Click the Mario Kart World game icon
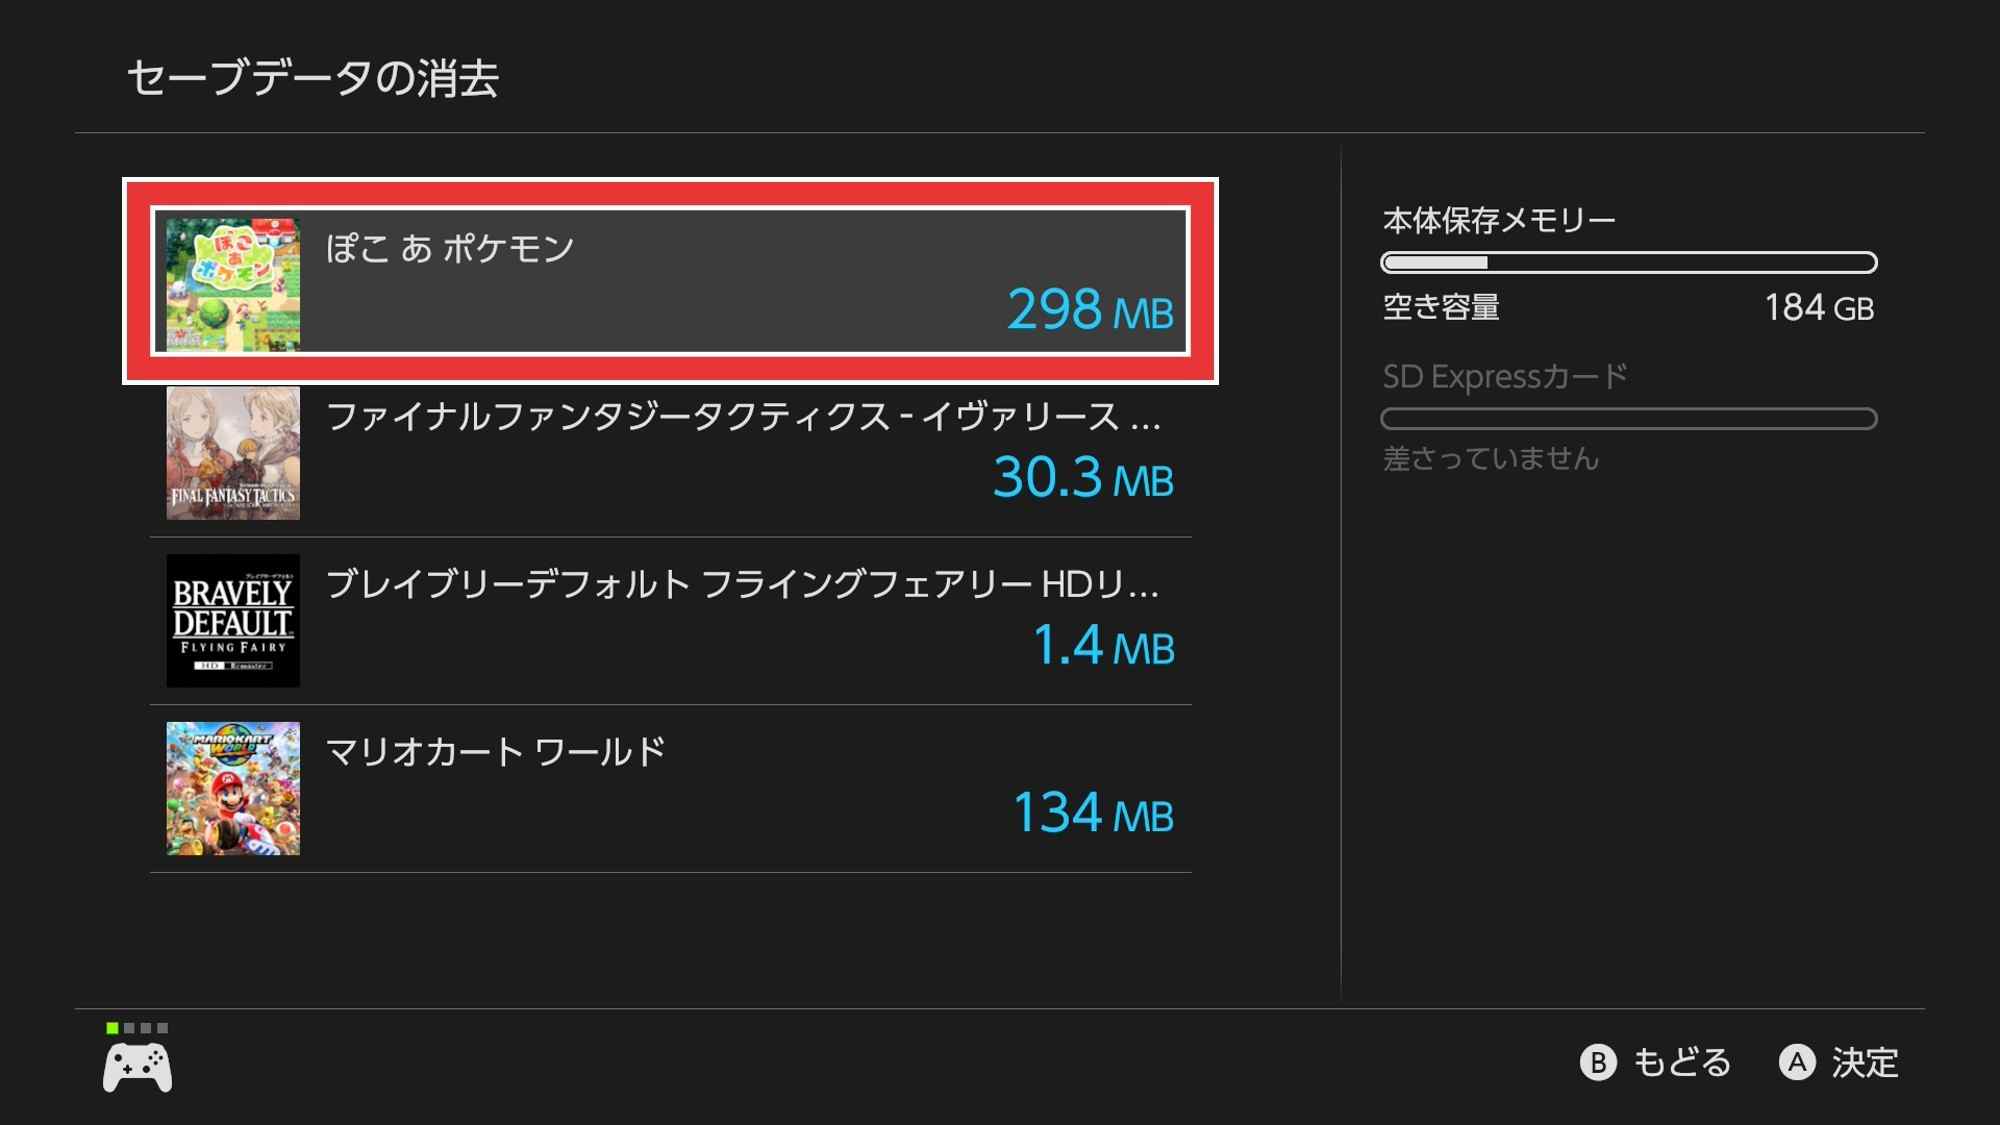Screen dimensions: 2000x1125 tap(233, 788)
